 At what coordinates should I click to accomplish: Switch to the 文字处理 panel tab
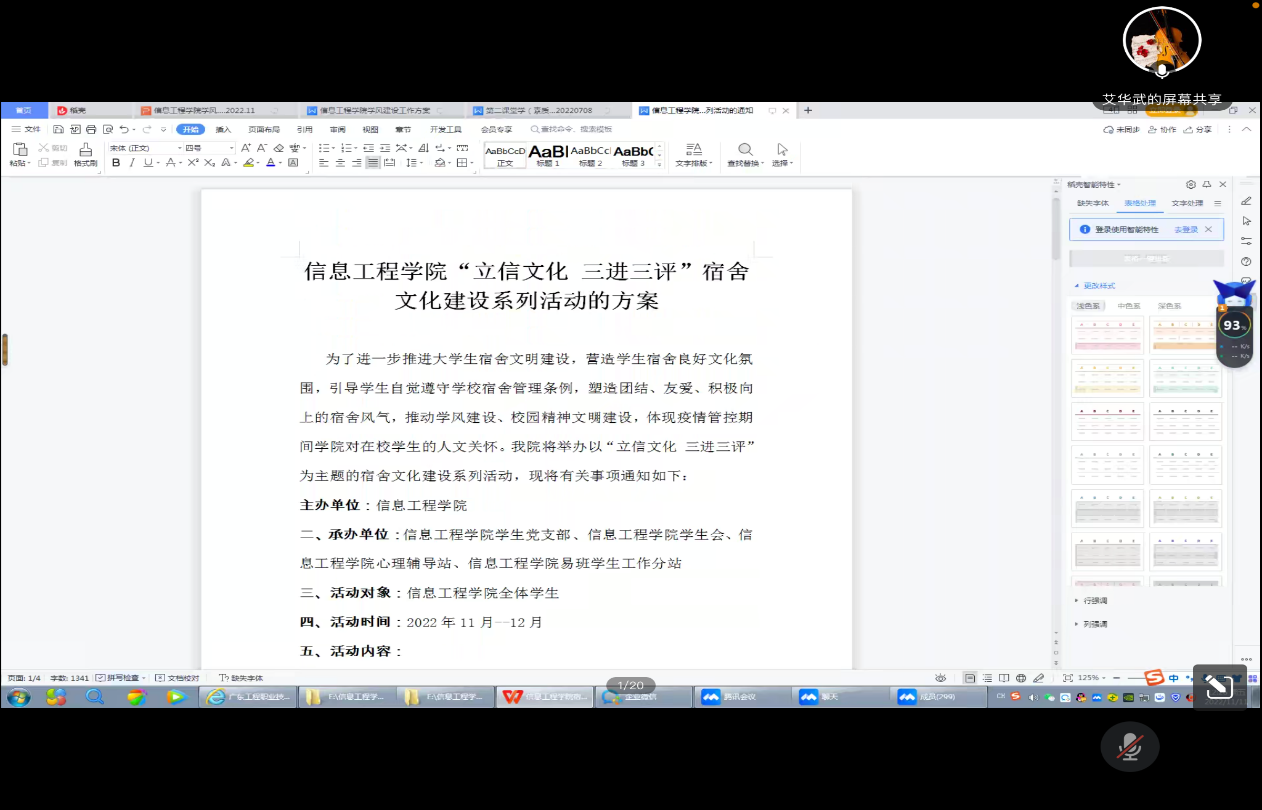click(1187, 203)
